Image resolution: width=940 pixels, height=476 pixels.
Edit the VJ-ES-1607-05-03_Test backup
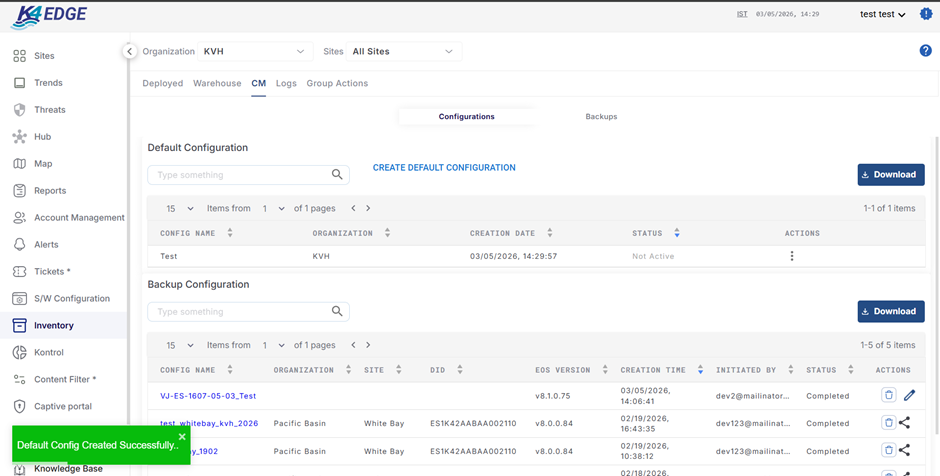(909, 396)
